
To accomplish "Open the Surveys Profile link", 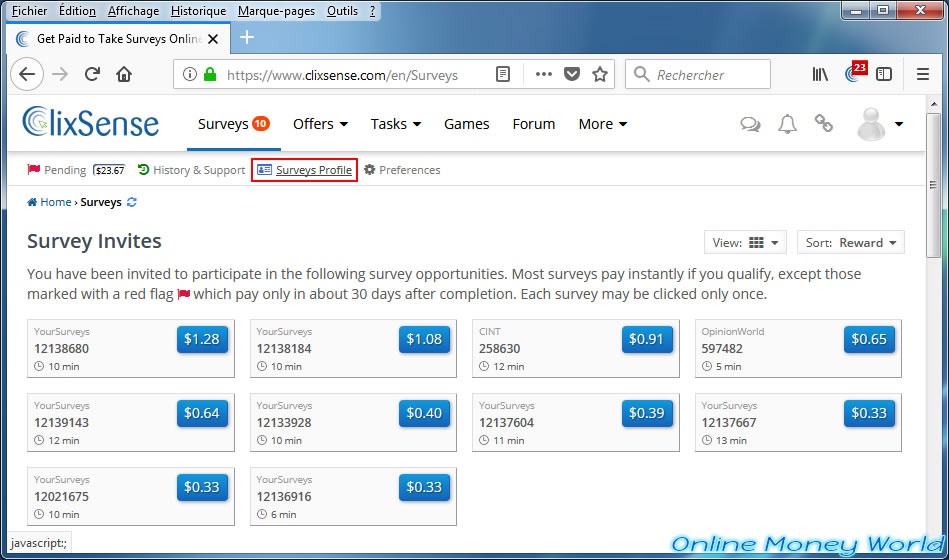I will [305, 170].
